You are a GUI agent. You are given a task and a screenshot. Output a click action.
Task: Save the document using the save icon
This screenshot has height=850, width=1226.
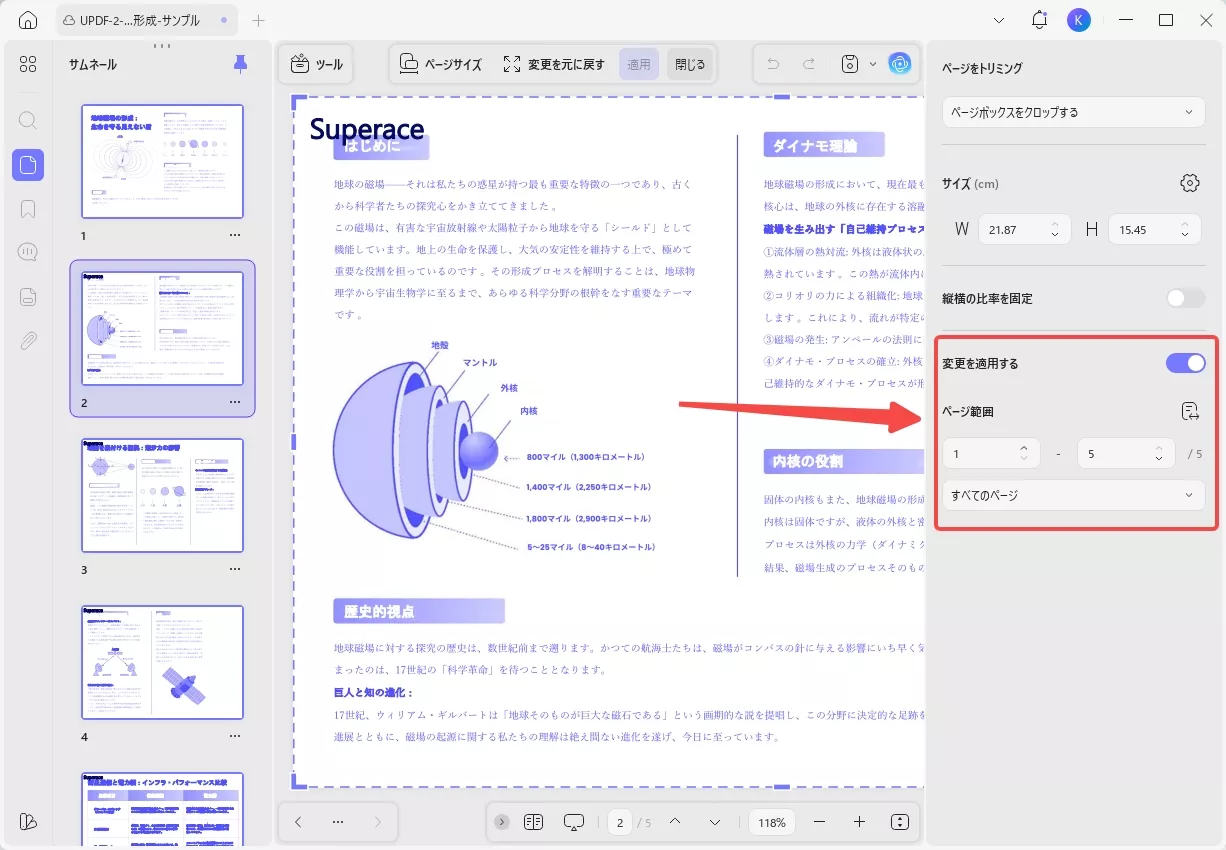pyautogui.click(x=847, y=63)
